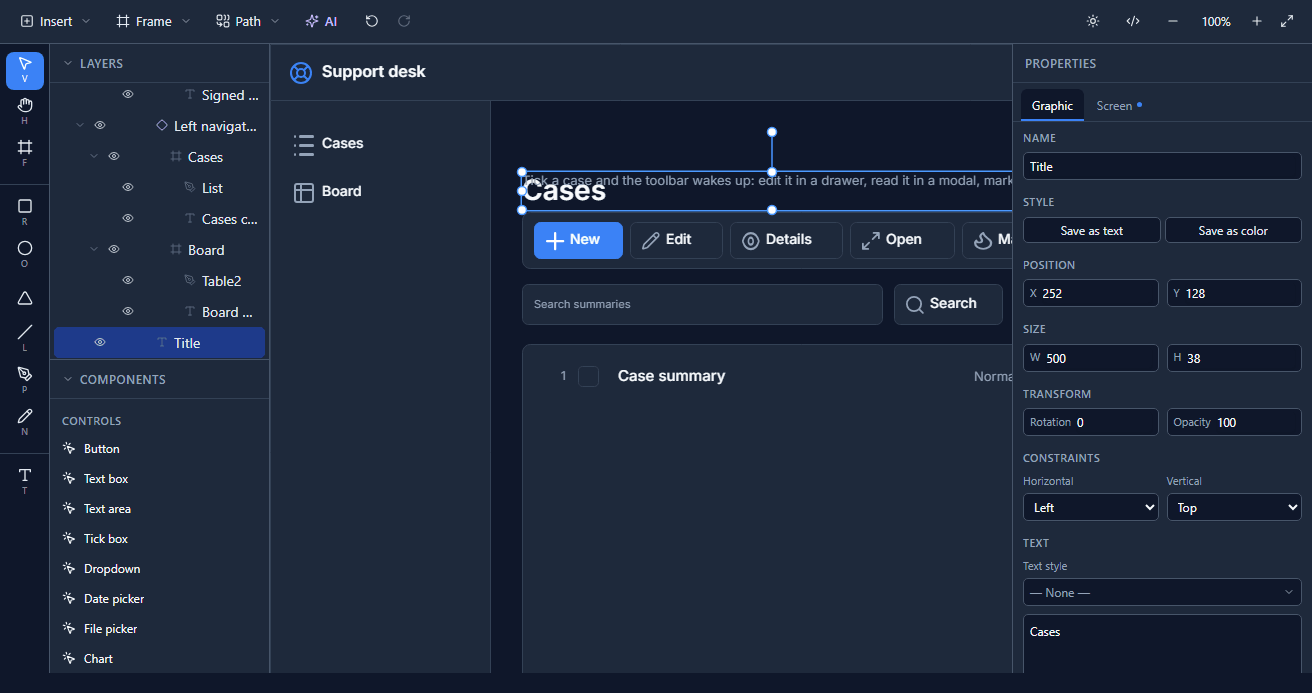Select the Text tool
The image size is (1312, 693).
pyautogui.click(x=25, y=479)
